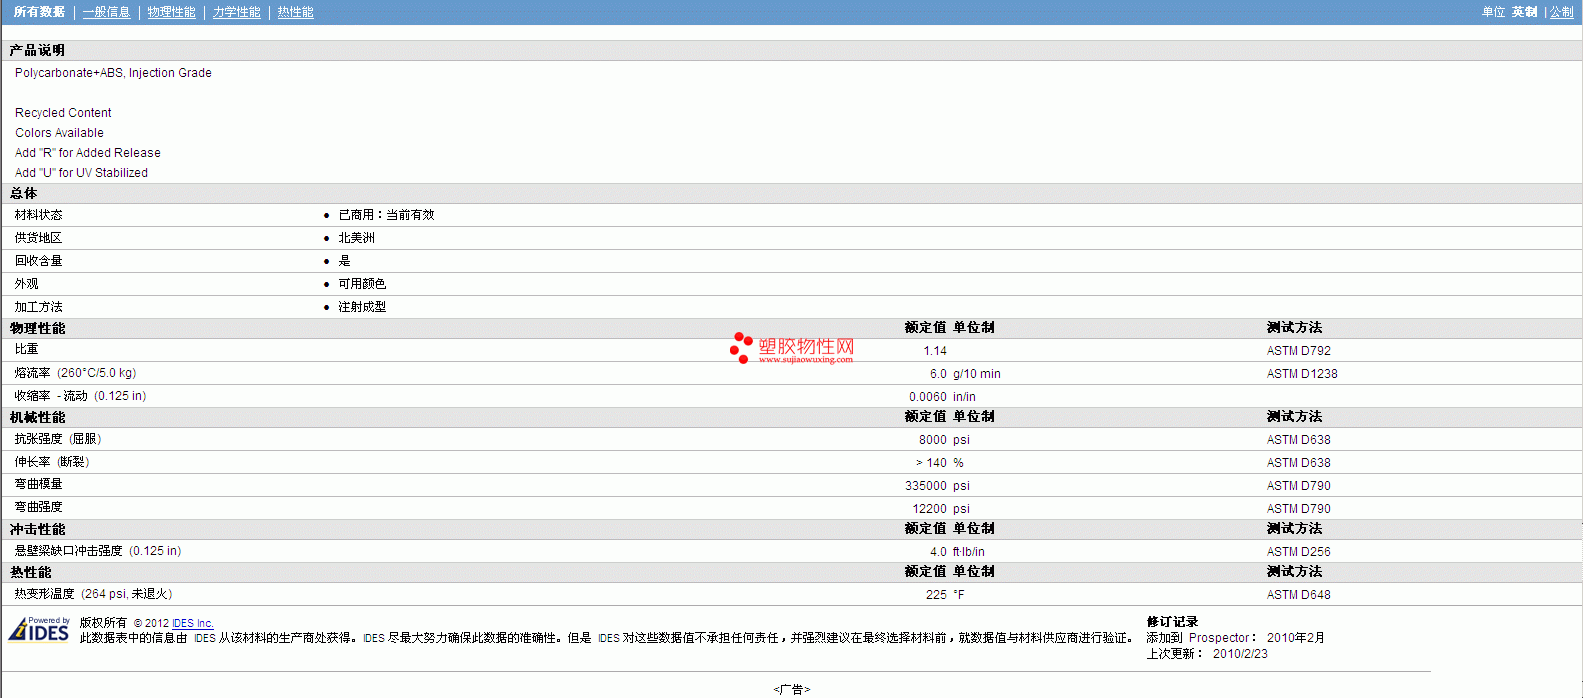Click ASTM D790 in 弯曲模量 row
Viewport: 1583px width, 698px height.
[x=1298, y=486]
